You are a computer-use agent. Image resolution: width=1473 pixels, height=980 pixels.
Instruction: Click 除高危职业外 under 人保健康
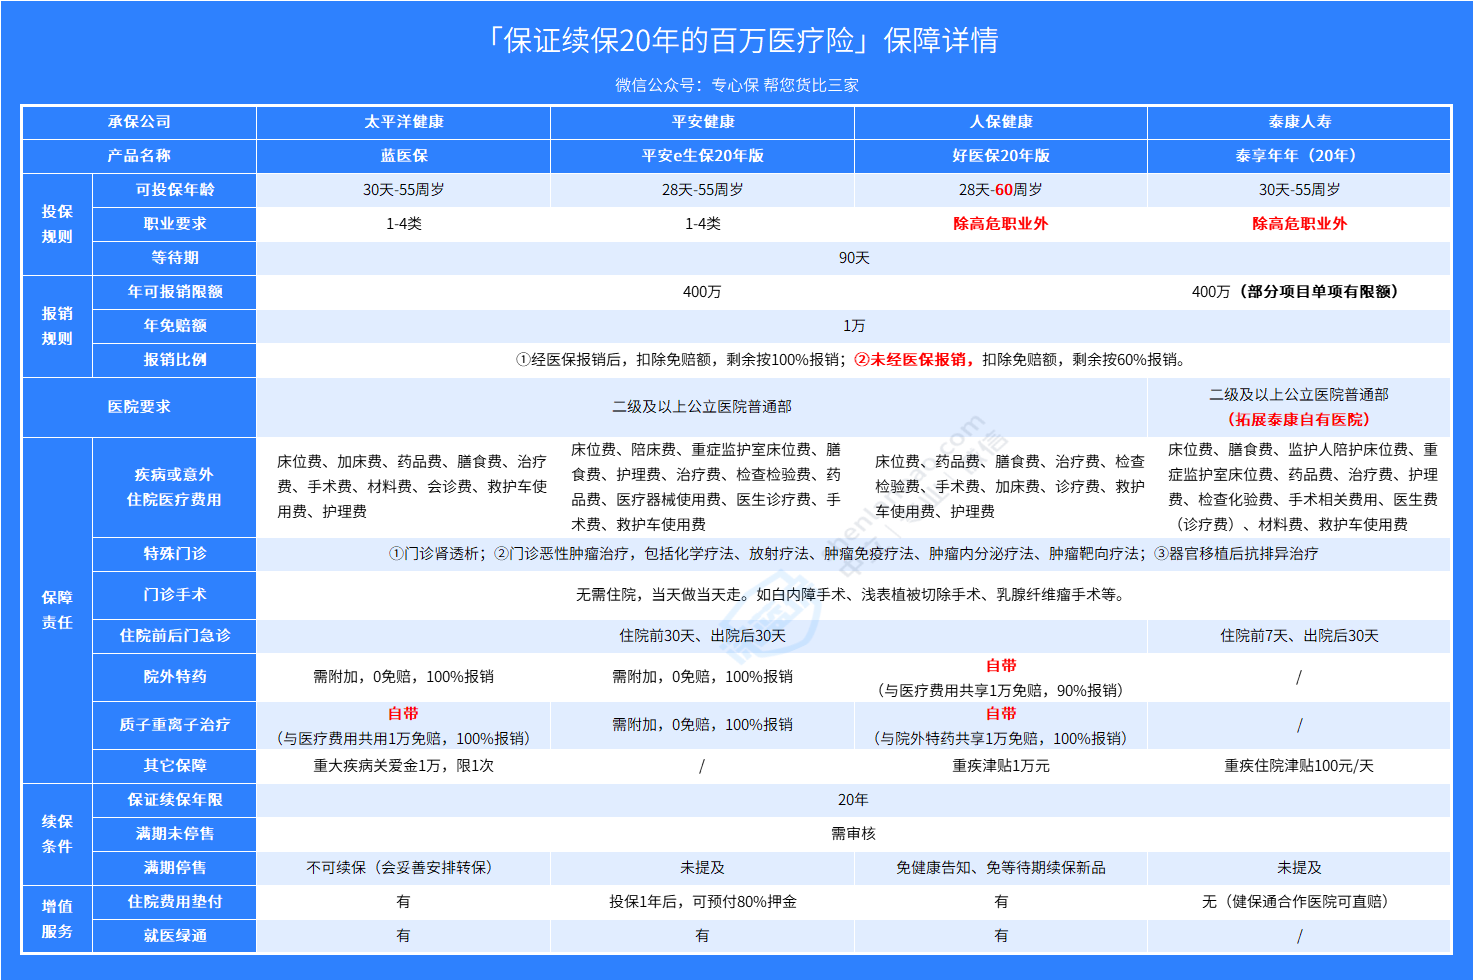tap(1001, 224)
